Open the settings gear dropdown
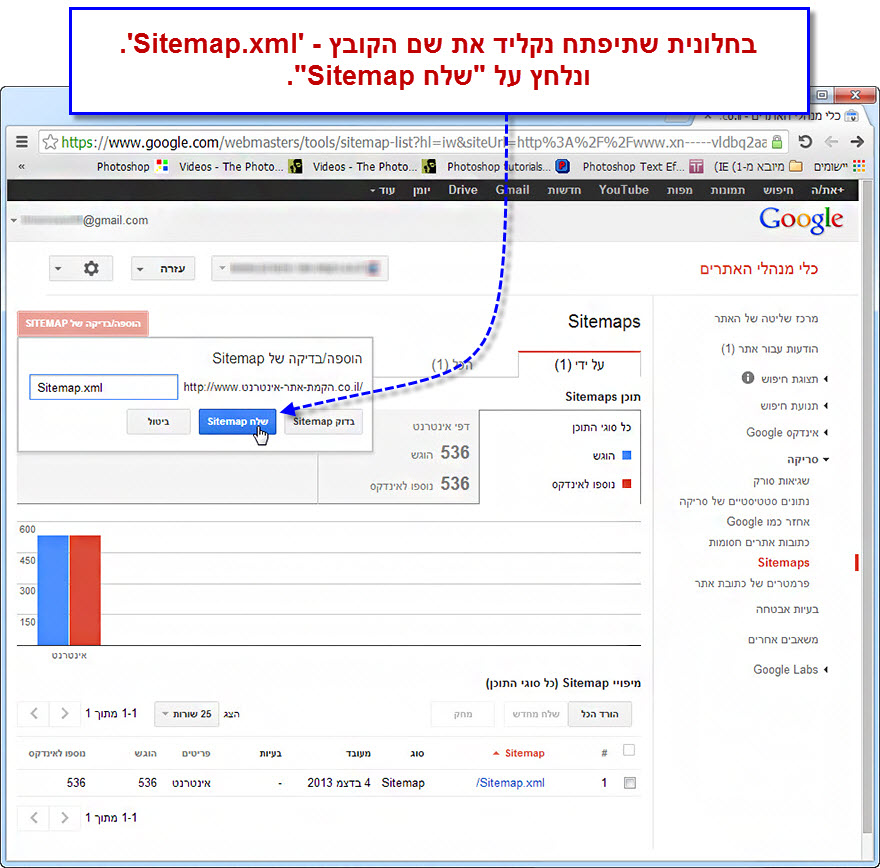The height and width of the screenshot is (868, 880). (x=80, y=268)
